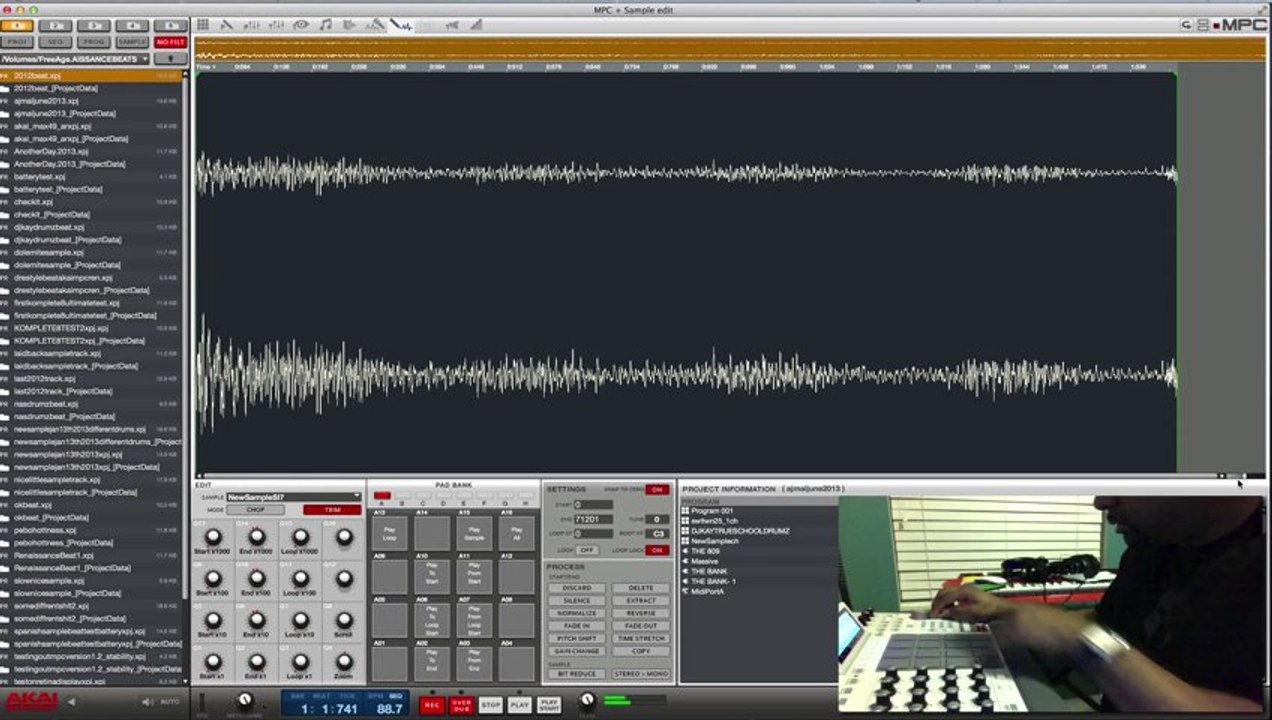Select pad bank D
This screenshot has height=720, width=1272.
[445, 495]
